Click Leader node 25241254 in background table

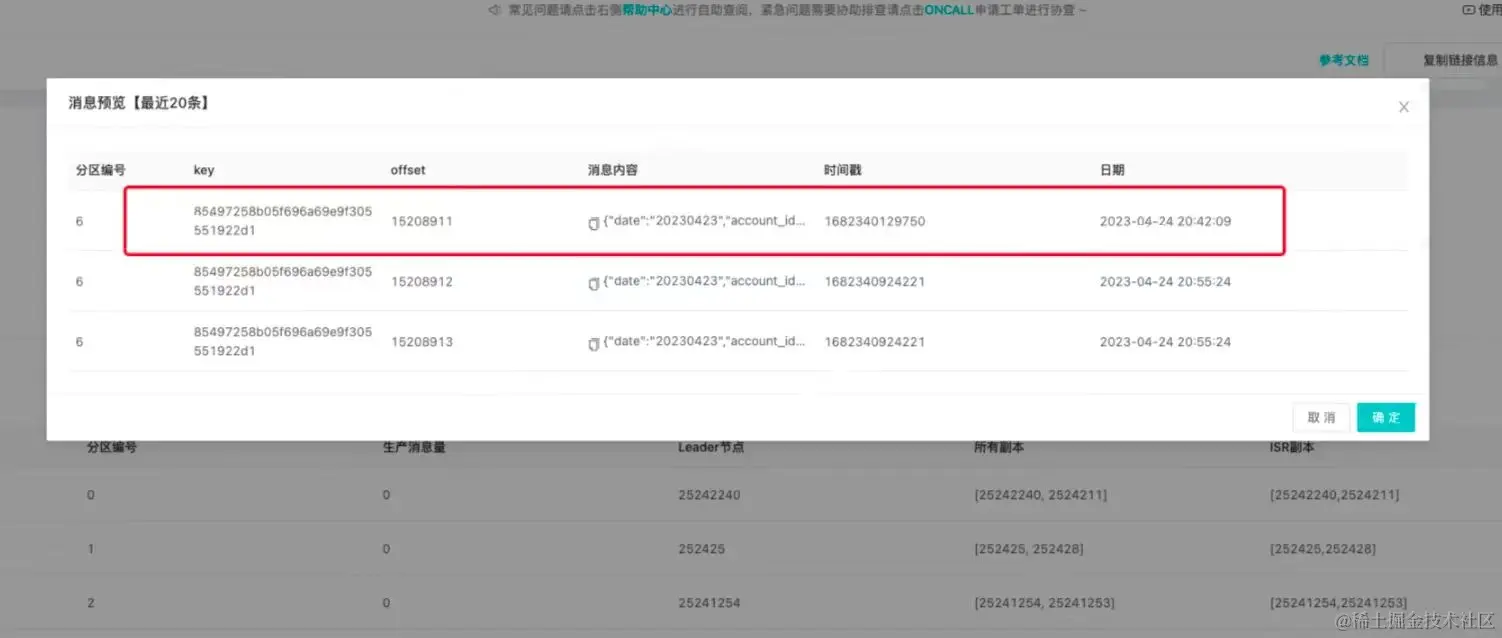coord(709,603)
